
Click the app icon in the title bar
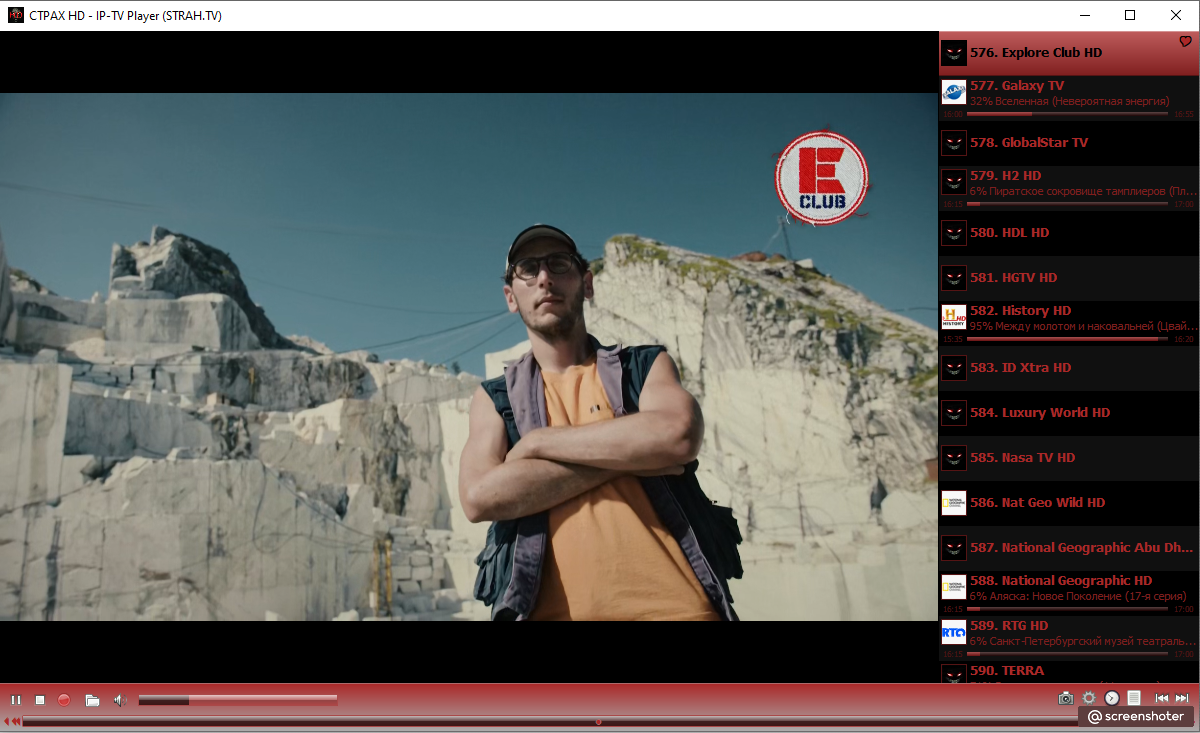tap(15, 15)
